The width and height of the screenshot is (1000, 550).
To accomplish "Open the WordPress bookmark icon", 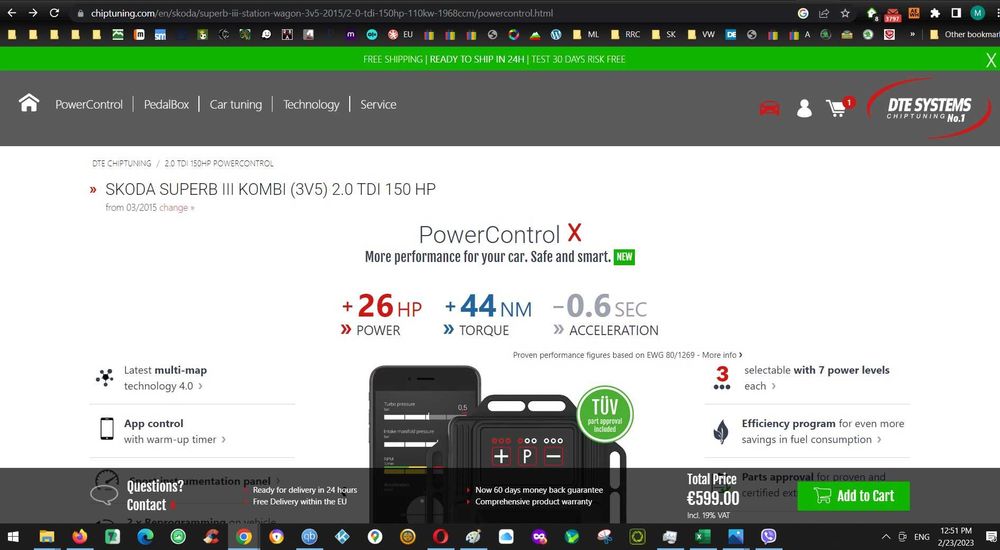I will coord(556,34).
